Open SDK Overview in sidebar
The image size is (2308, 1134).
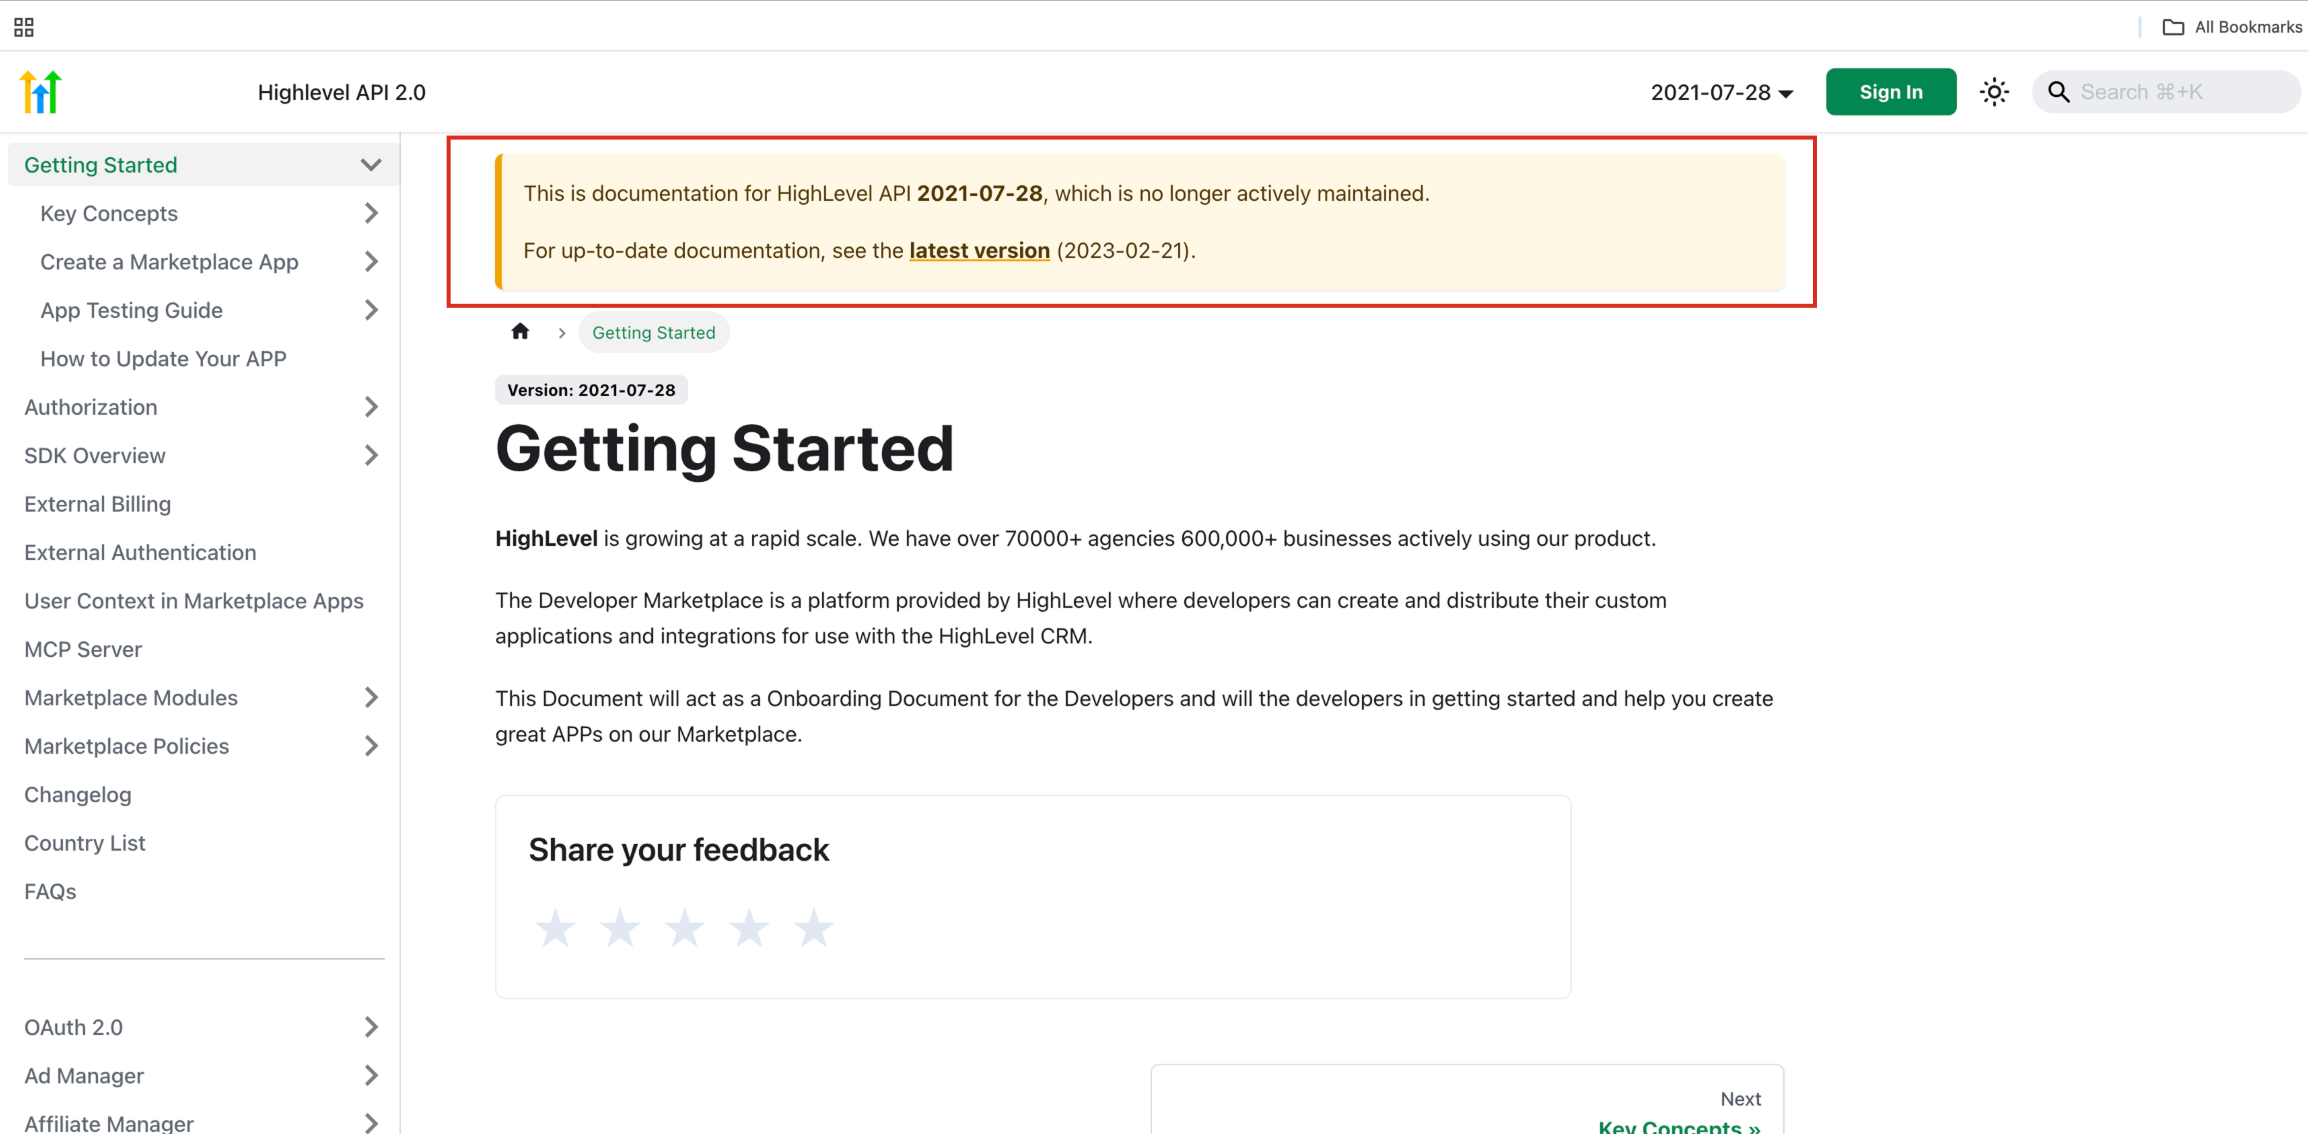(94, 455)
